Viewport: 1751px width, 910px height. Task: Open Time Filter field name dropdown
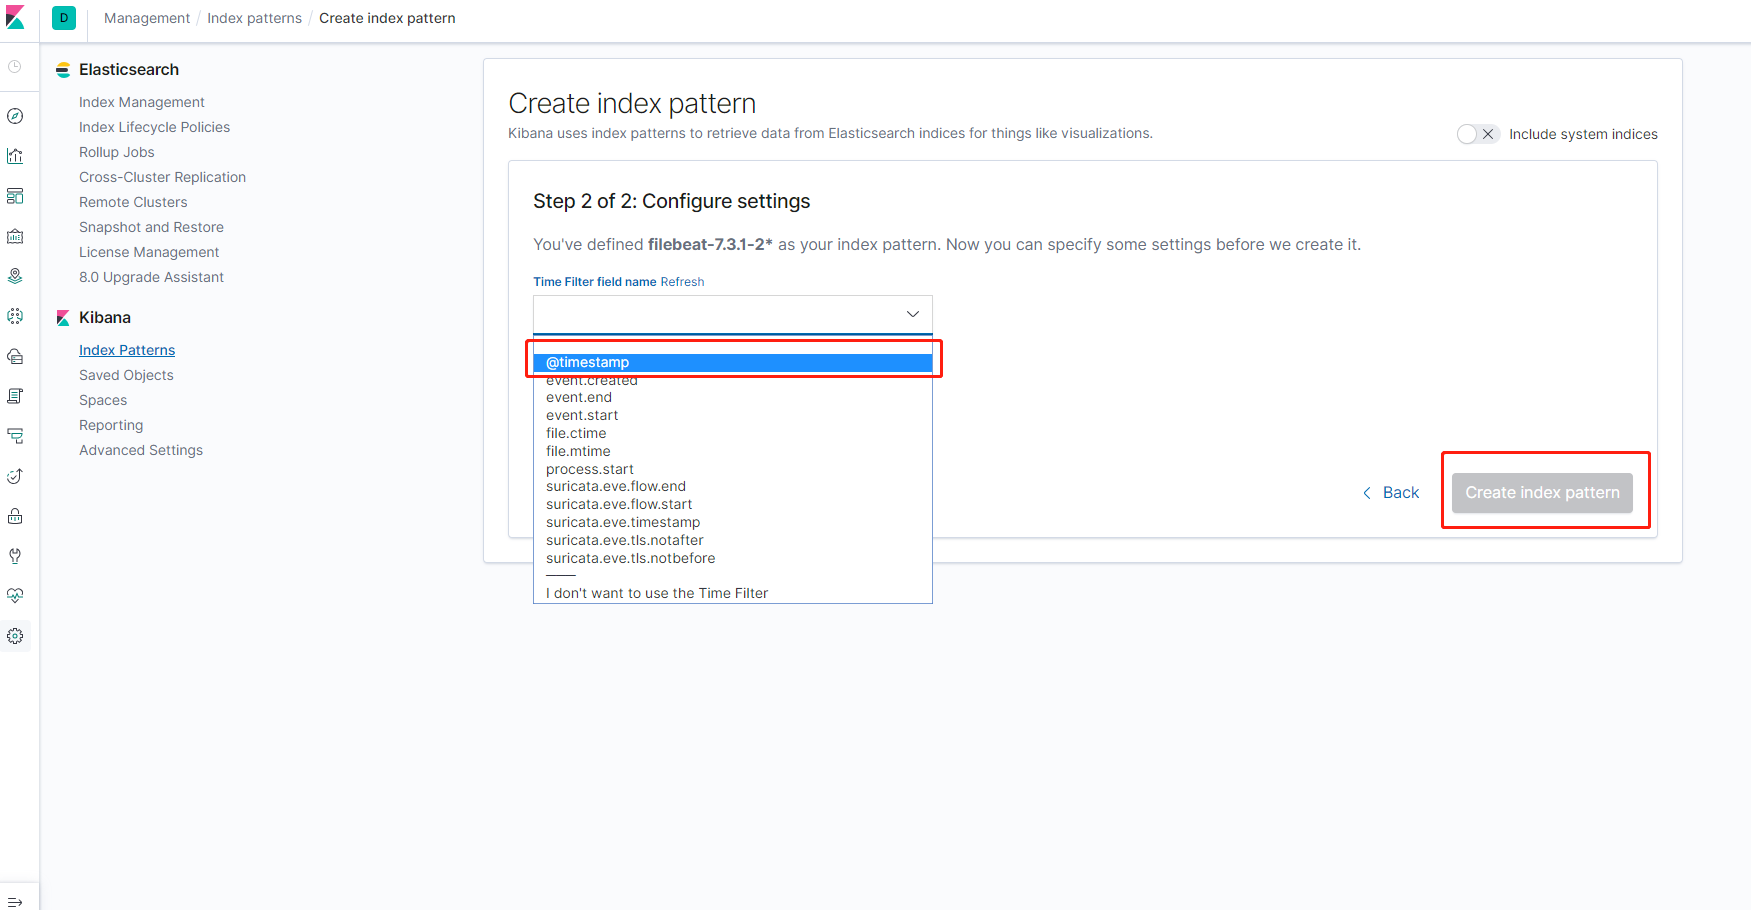point(733,314)
